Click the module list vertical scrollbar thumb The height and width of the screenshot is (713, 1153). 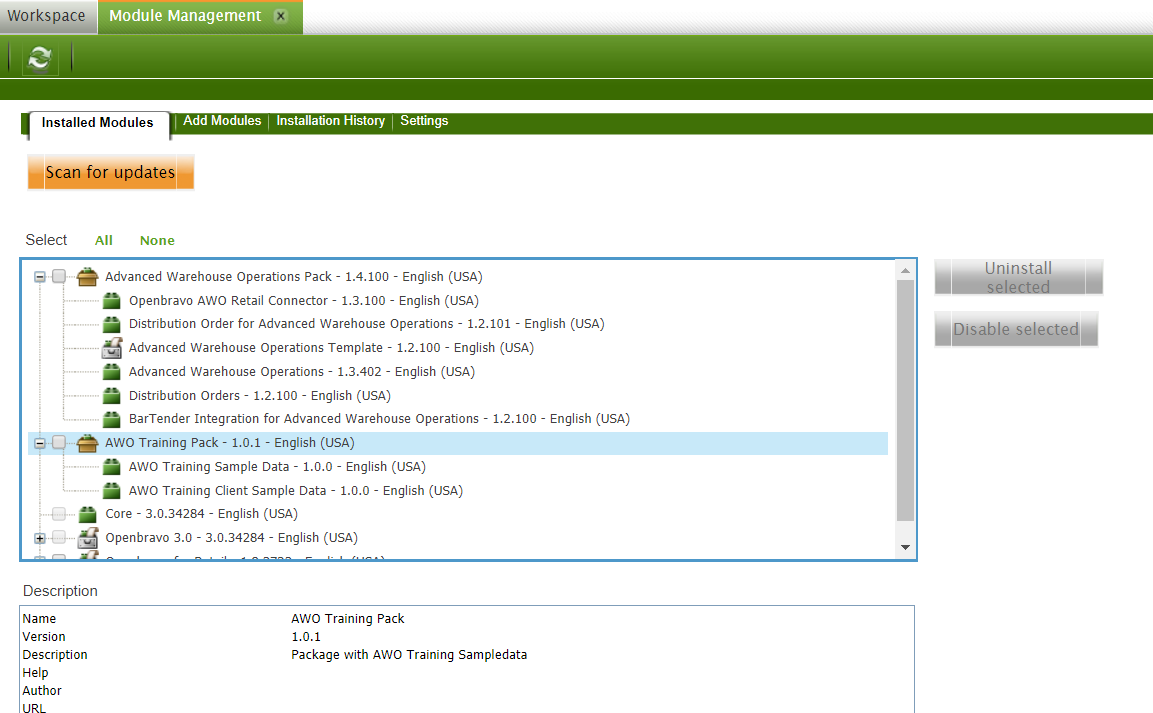click(905, 401)
